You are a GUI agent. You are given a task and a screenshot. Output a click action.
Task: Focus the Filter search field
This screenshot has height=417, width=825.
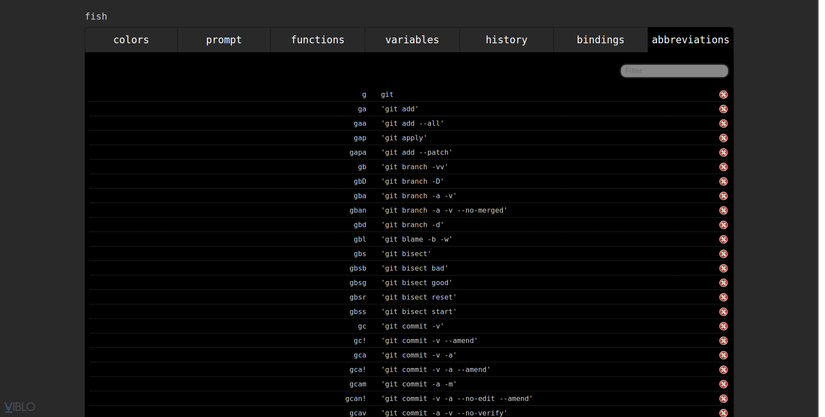pos(674,71)
